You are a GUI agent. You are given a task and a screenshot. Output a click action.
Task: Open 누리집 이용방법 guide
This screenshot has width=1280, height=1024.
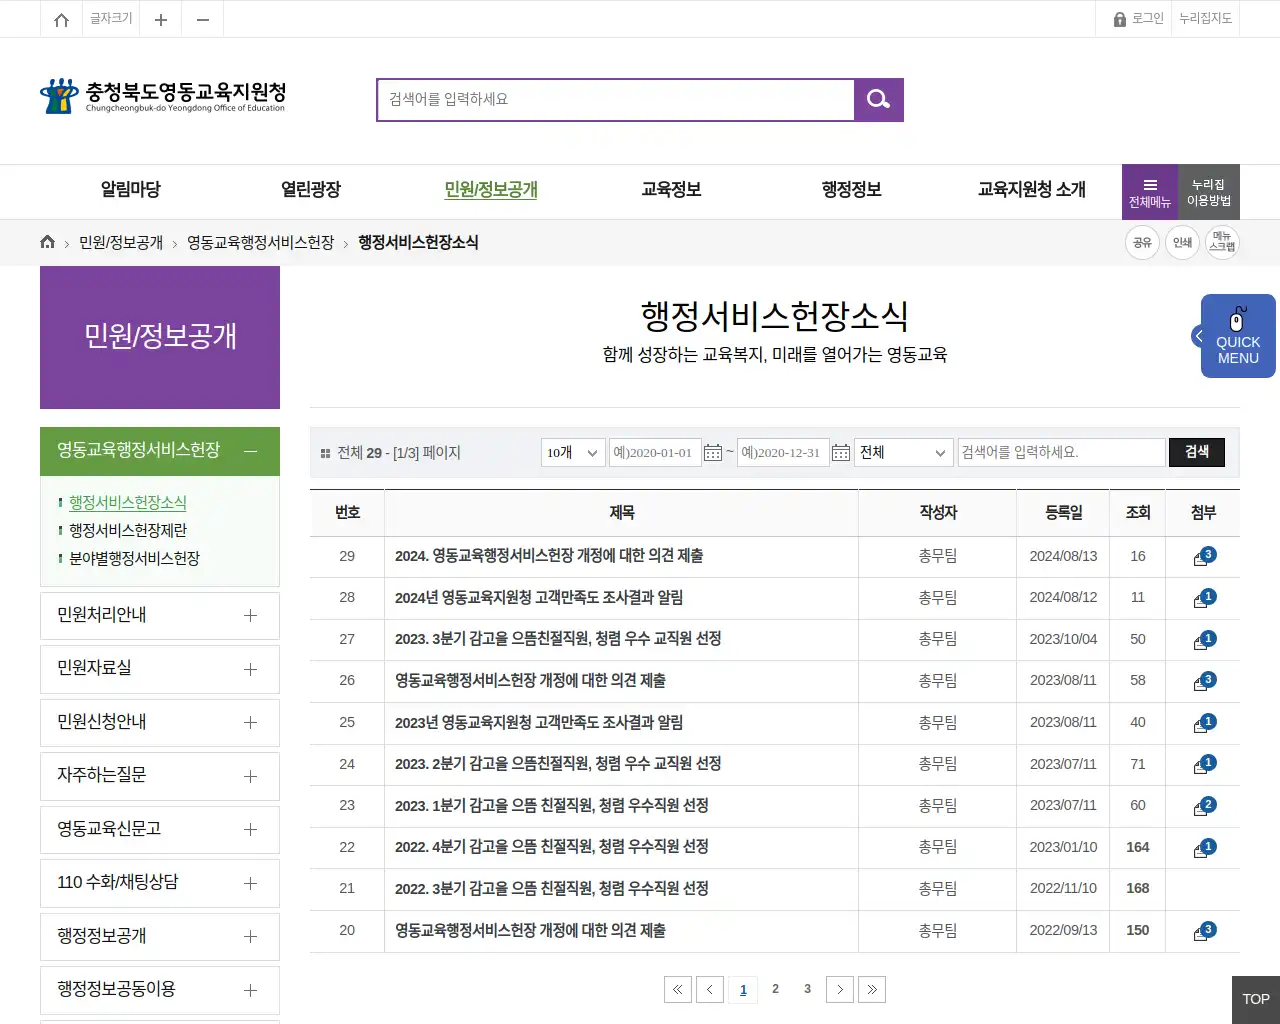1209,192
